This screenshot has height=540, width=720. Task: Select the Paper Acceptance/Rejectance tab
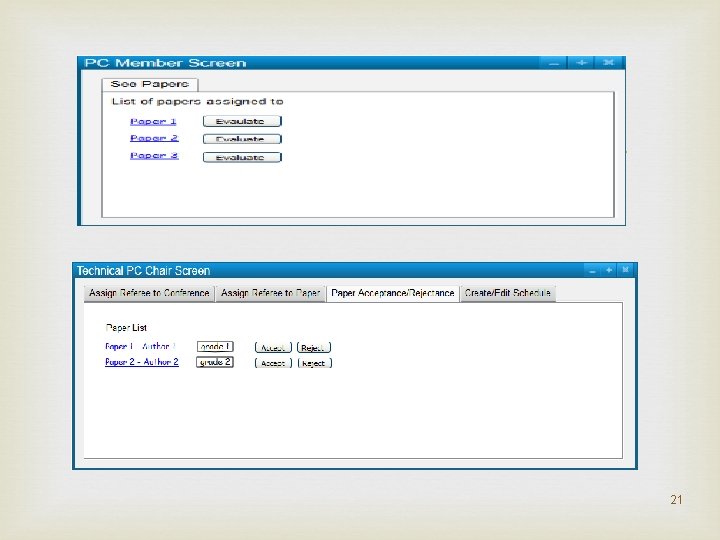pyautogui.click(x=393, y=293)
